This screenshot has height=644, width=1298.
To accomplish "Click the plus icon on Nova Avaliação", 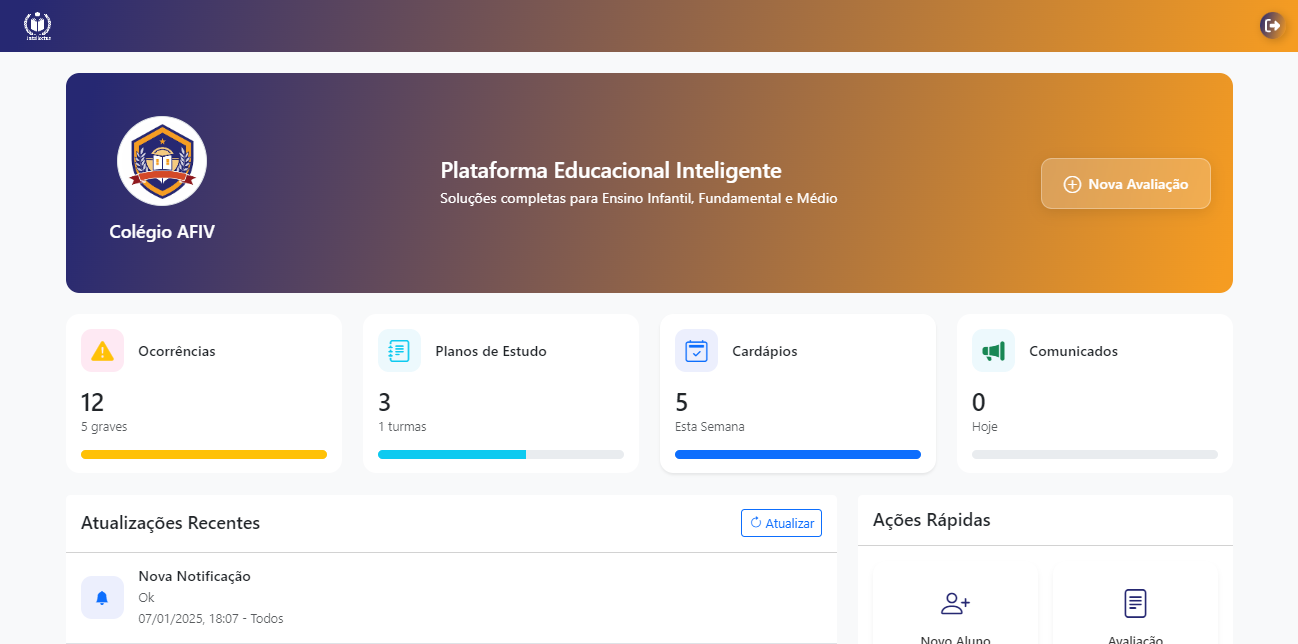I will coord(1072,184).
